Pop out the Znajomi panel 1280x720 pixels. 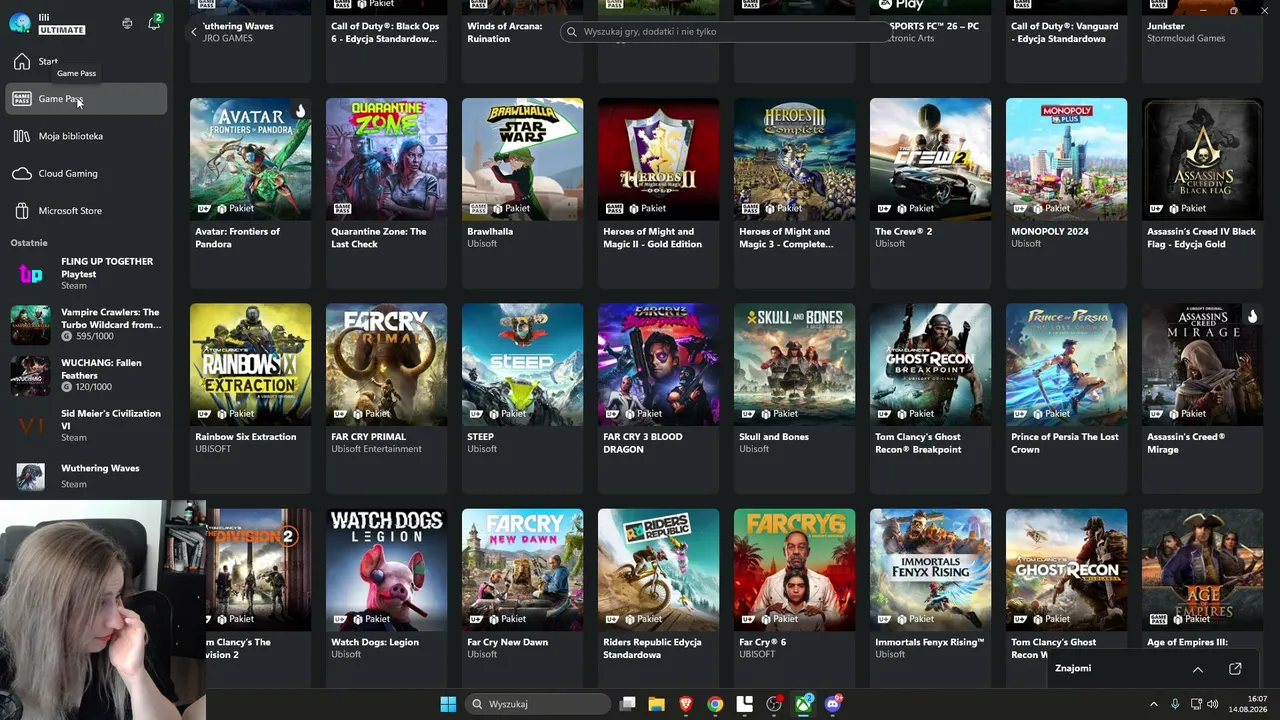click(x=1235, y=669)
